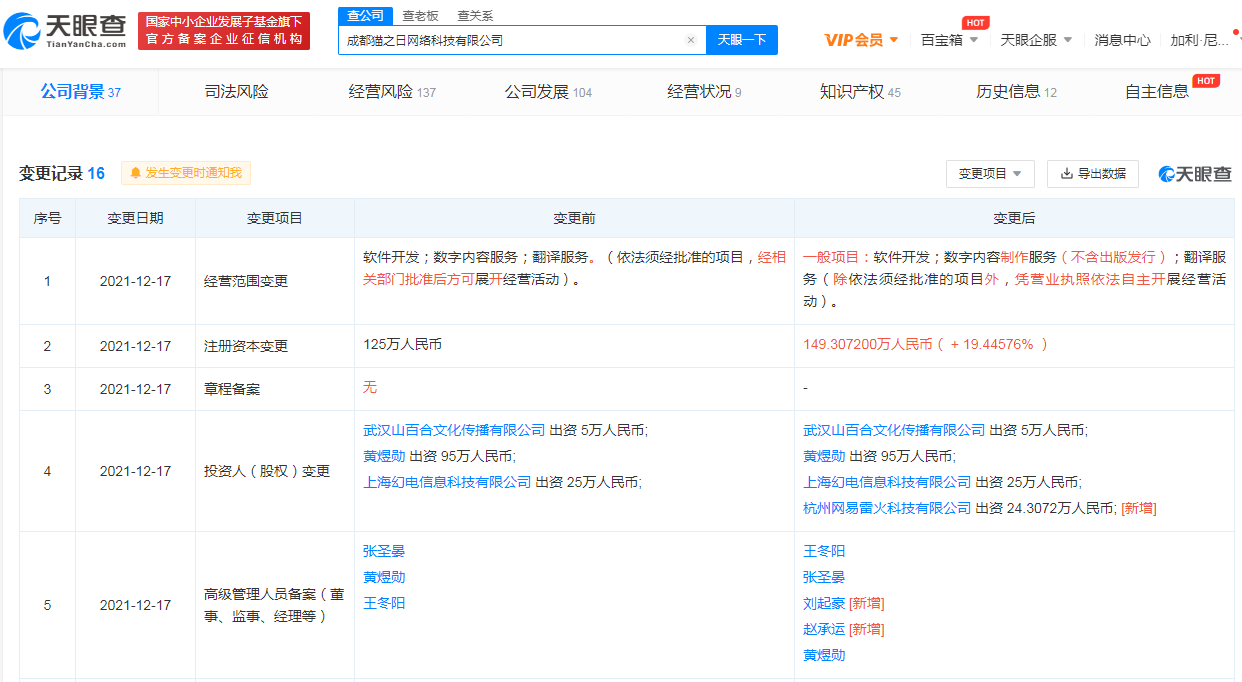The height and width of the screenshot is (682, 1242).
Task: Open 黄煜勋 investor link in 变更前 column of row 4
Action: pyautogui.click(x=384, y=456)
